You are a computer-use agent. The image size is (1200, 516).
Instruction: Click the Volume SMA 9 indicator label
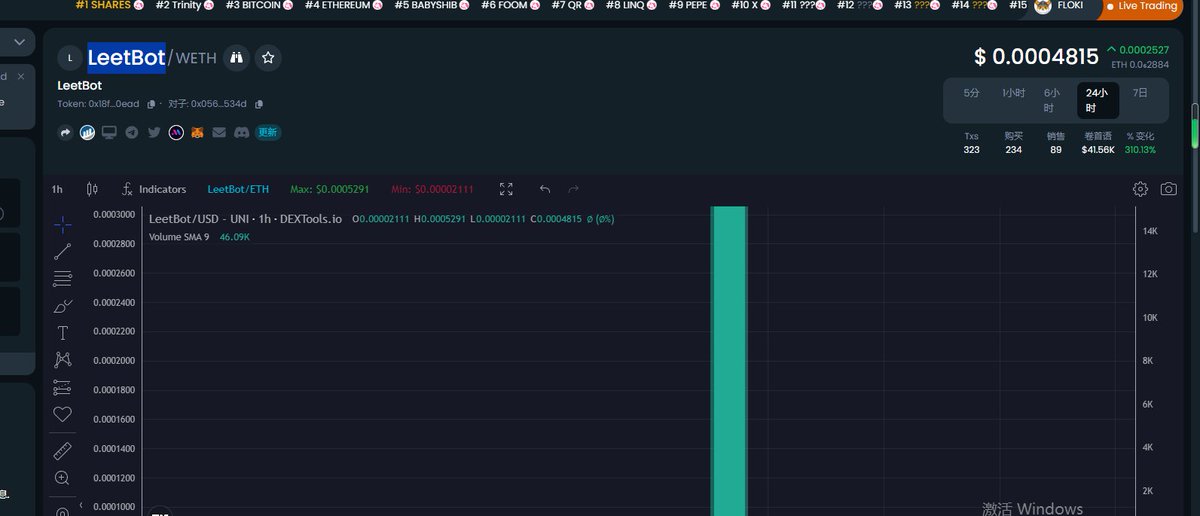click(x=178, y=237)
